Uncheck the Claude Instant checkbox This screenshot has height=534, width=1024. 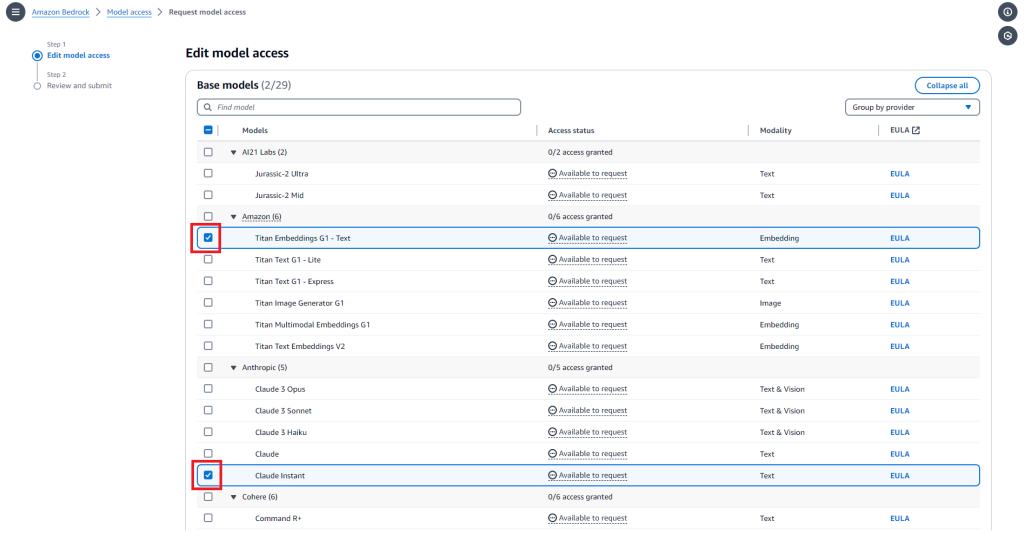[208, 475]
